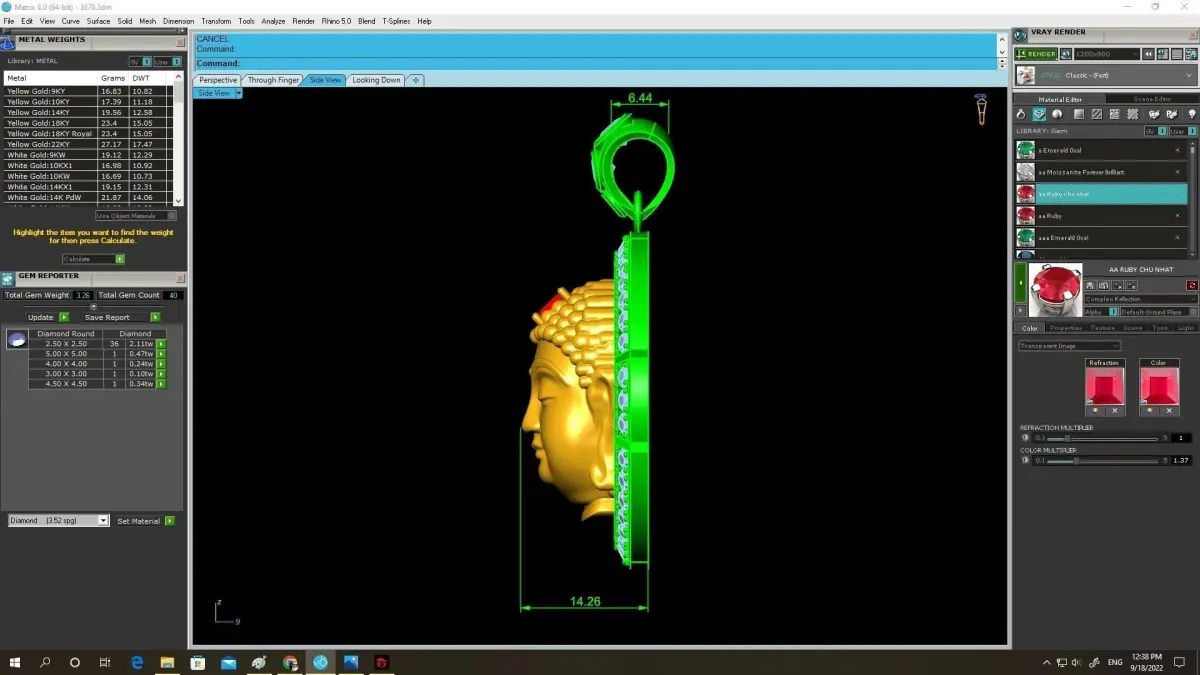
Task: Click the Metal Weights list scrollbar down arrow
Action: pyautogui.click(x=178, y=200)
